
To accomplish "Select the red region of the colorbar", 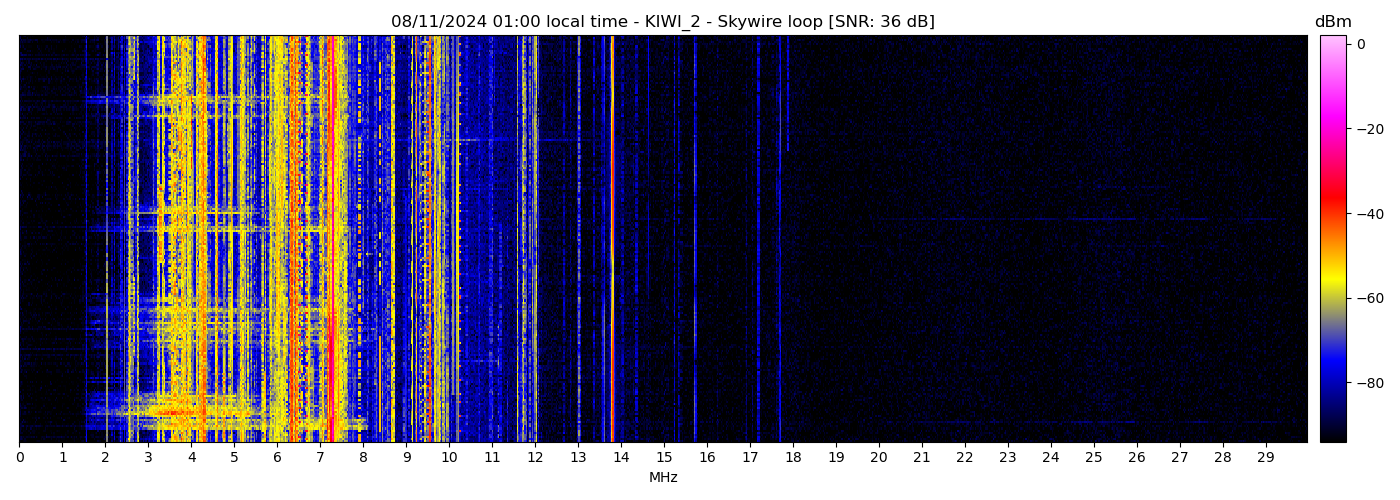I will point(1332,205).
